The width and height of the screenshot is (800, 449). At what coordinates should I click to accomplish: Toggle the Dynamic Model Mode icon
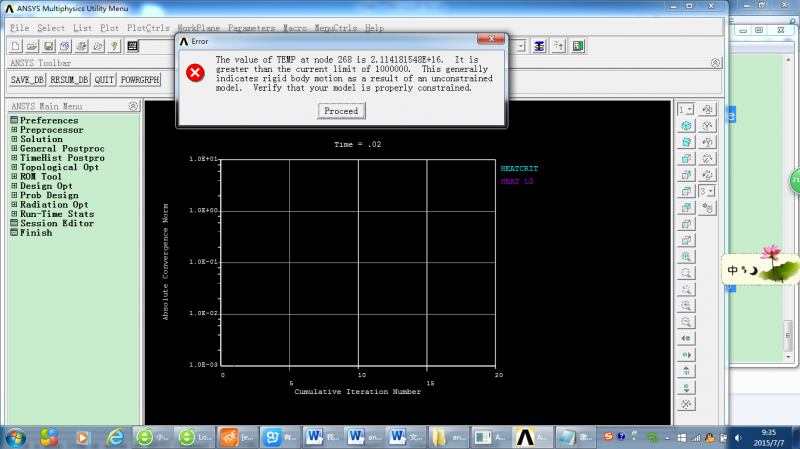[686, 404]
